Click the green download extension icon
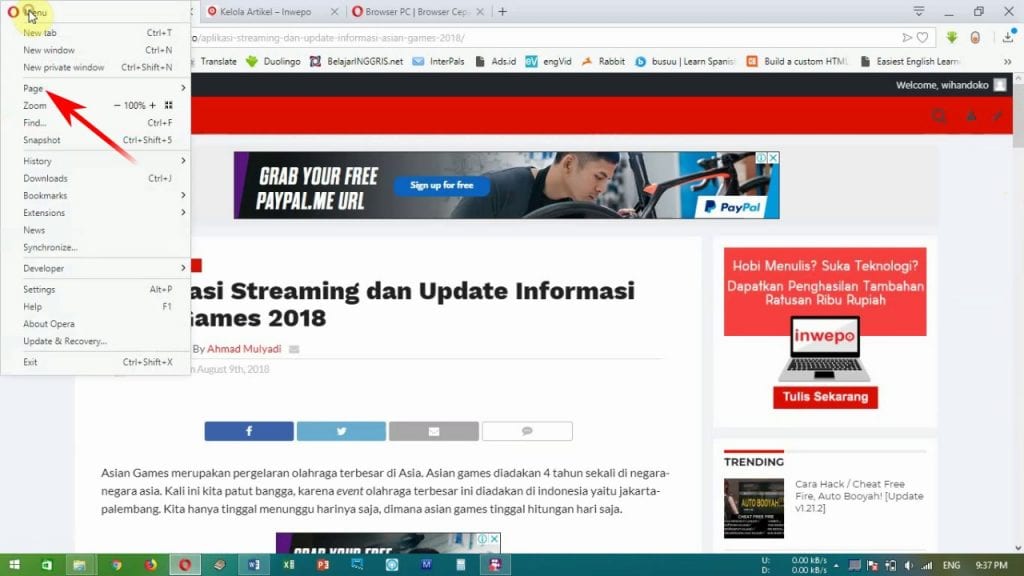1024x576 pixels. tap(952, 38)
